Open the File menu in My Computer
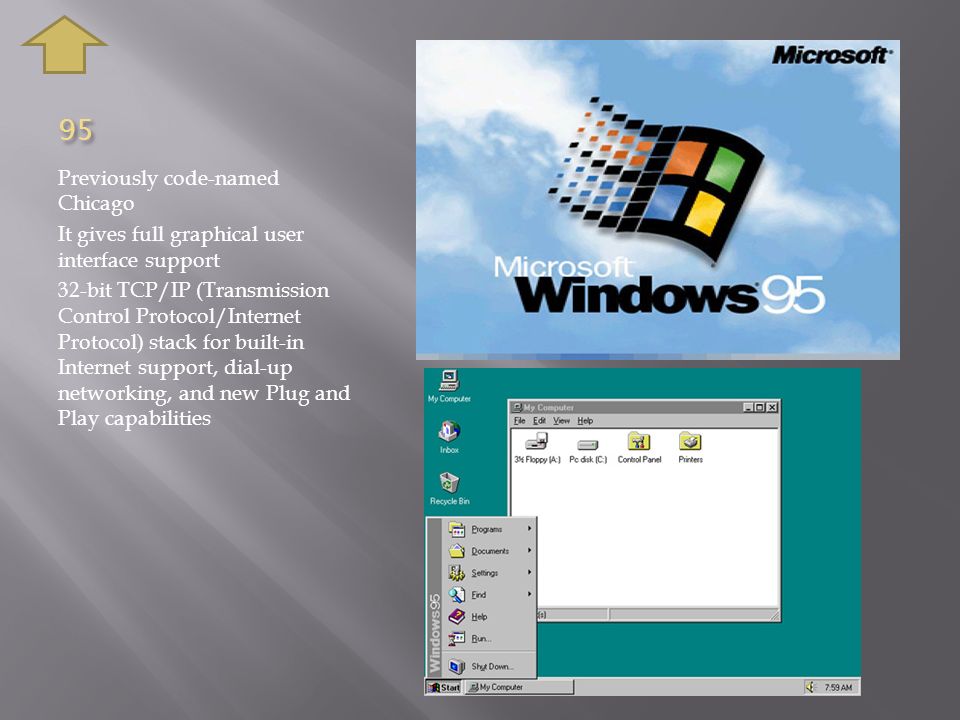 tap(520, 421)
